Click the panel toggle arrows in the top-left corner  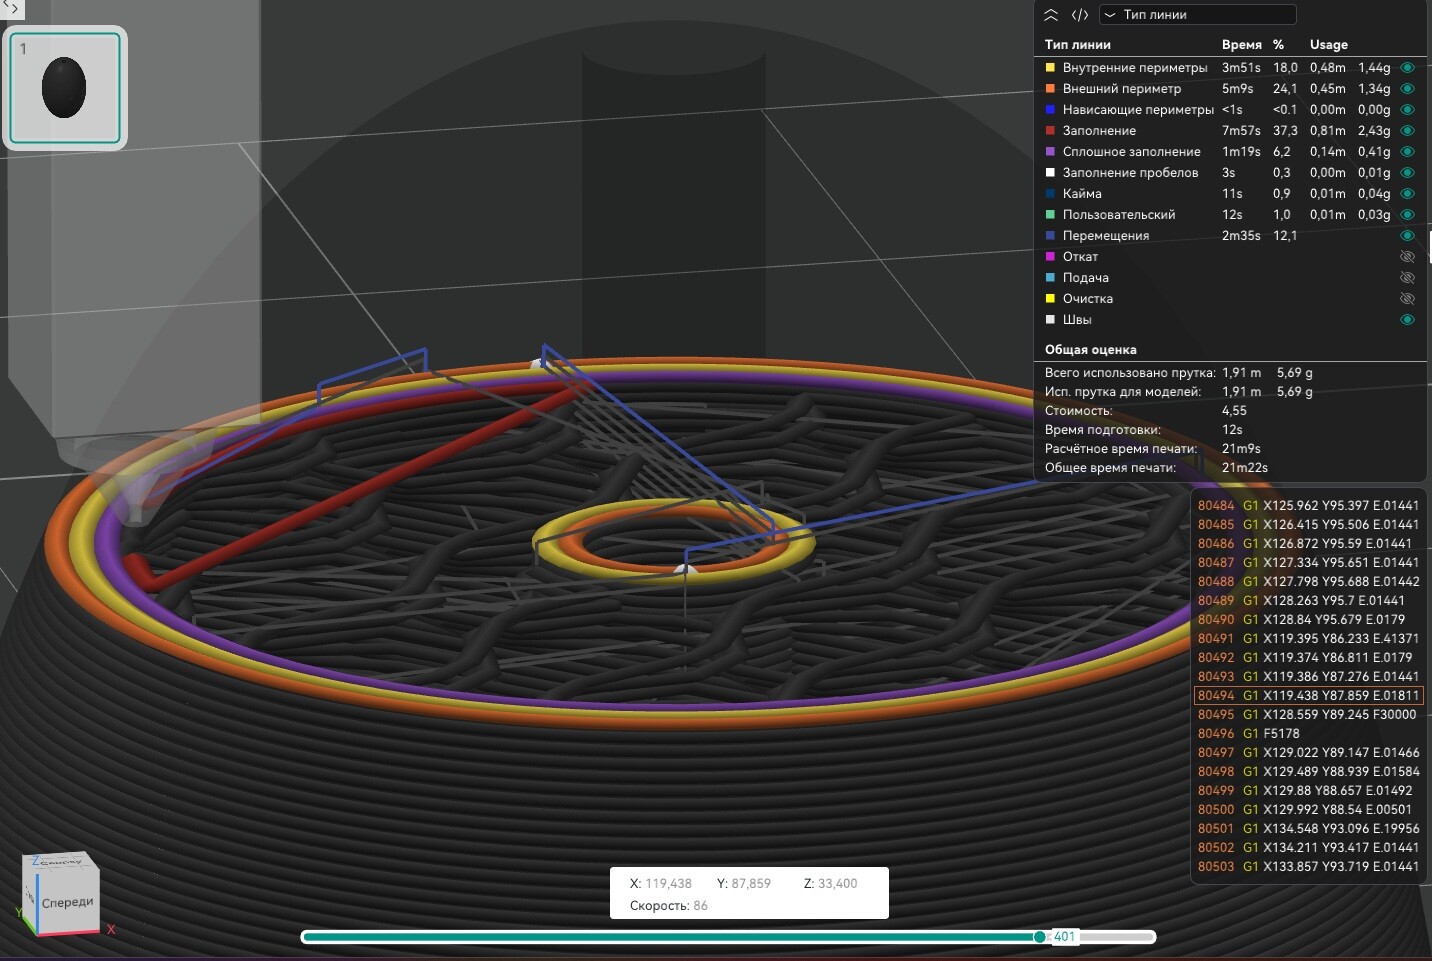pos(11,8)
